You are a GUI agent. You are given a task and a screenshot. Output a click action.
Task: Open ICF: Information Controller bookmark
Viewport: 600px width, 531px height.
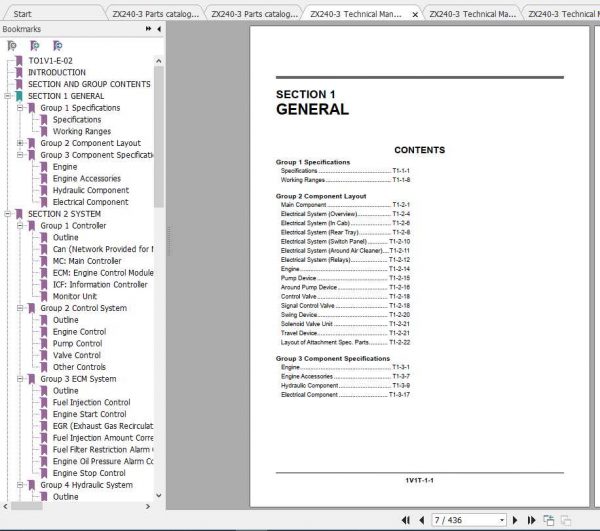[x=100, y=285]
